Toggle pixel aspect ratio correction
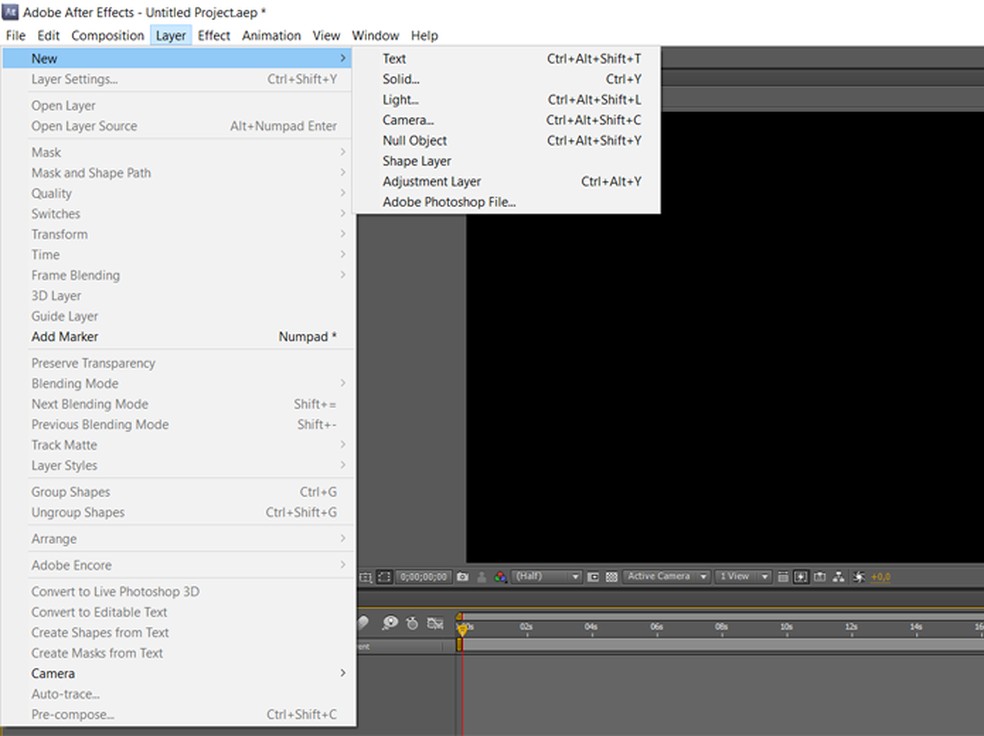 [x=784, y=577]
